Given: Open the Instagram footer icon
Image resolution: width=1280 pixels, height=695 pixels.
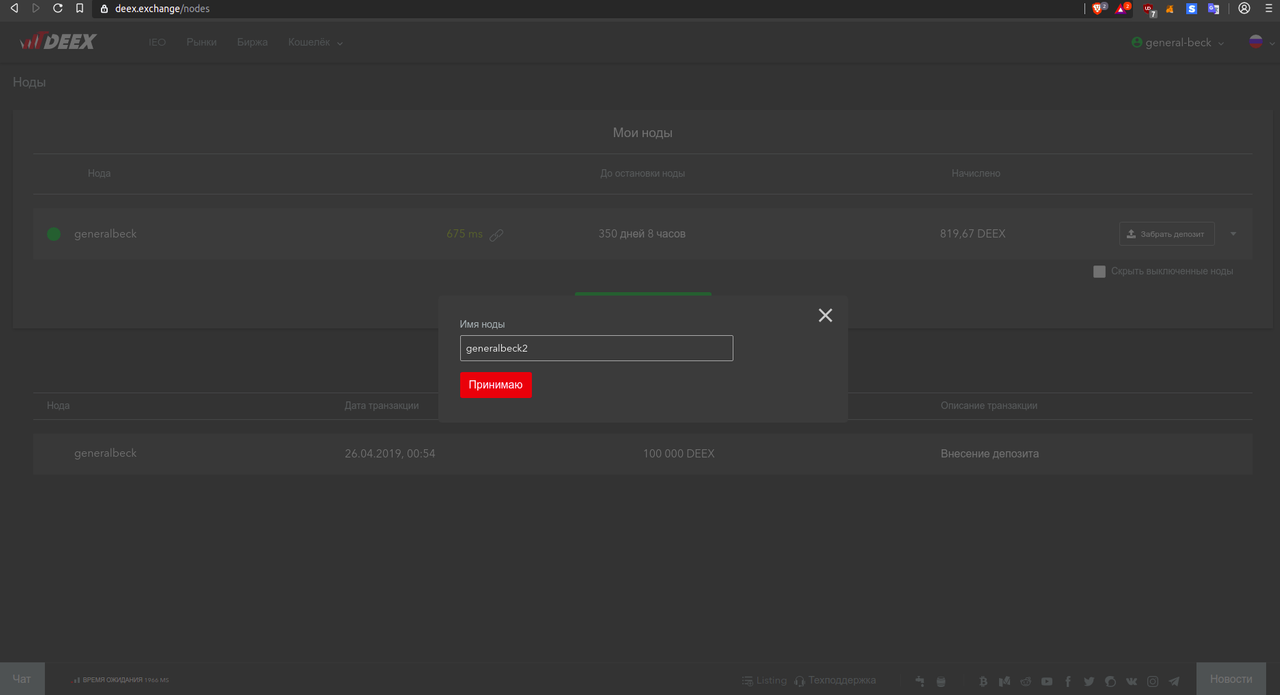Looking at the screenshot, I should tap(1153, 681).
